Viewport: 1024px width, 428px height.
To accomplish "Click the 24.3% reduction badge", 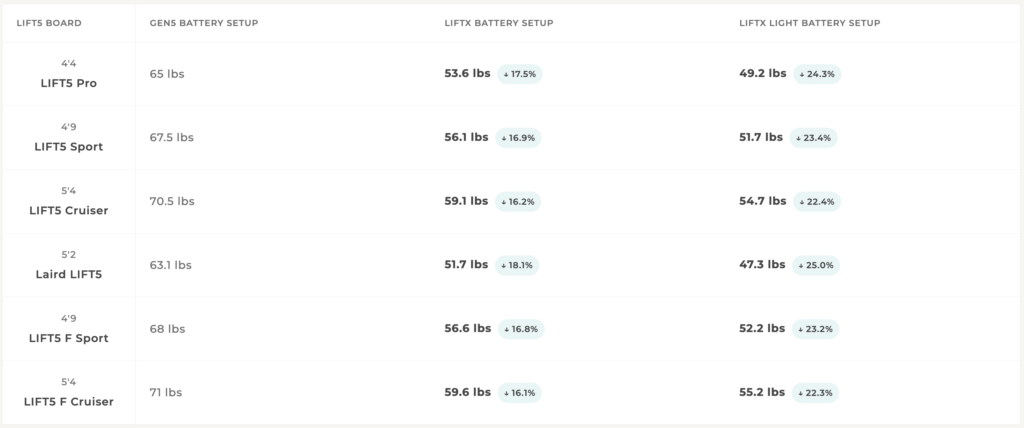I will pos(817,74).
